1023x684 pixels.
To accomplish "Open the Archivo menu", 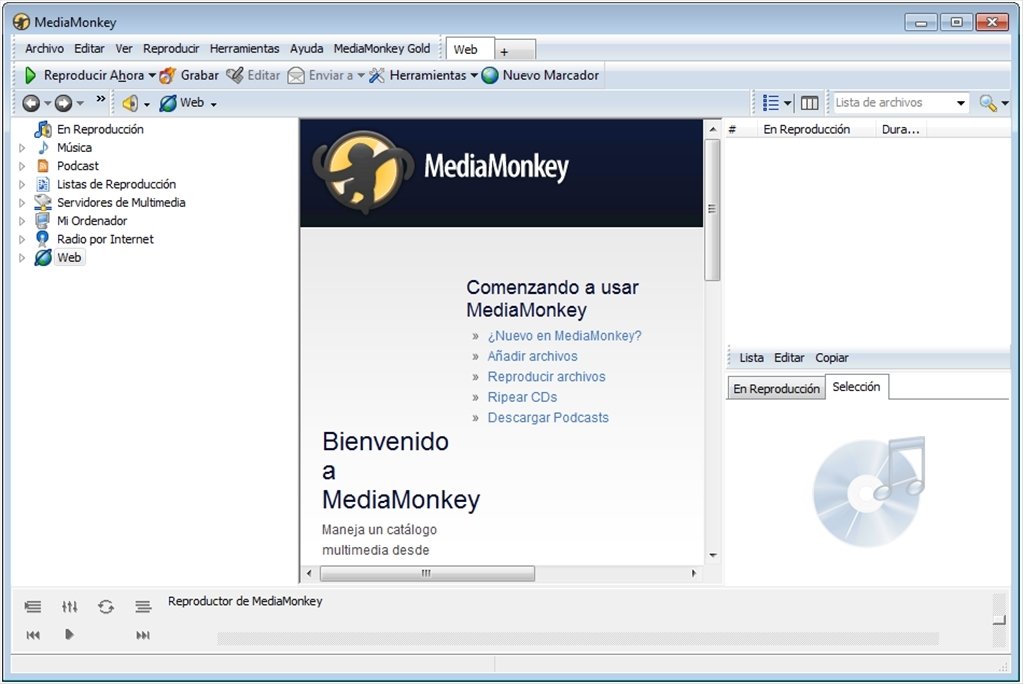I will (x=44, y=49).
